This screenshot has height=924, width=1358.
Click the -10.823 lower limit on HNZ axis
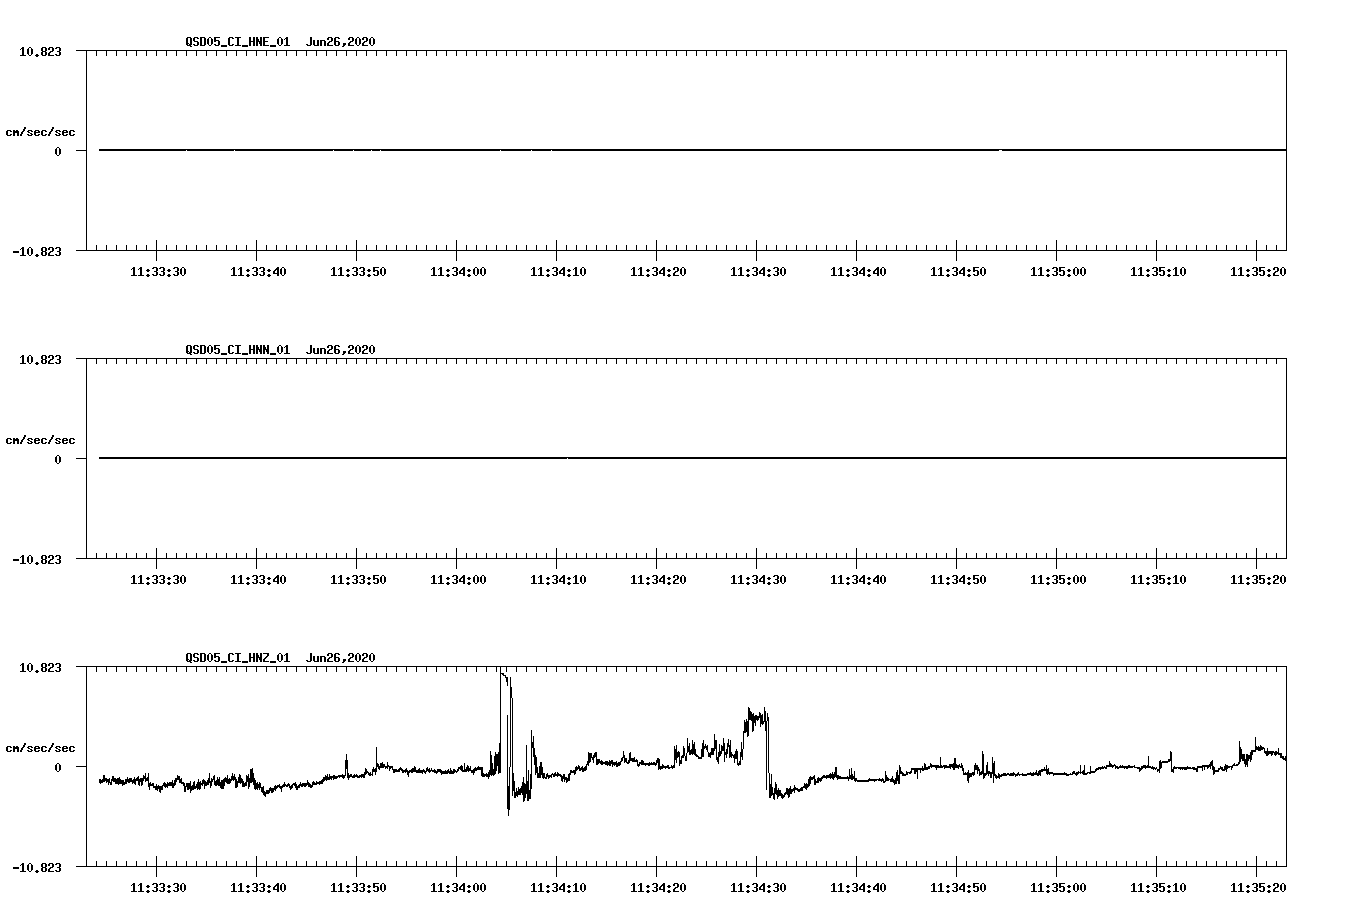coord(37,867)
